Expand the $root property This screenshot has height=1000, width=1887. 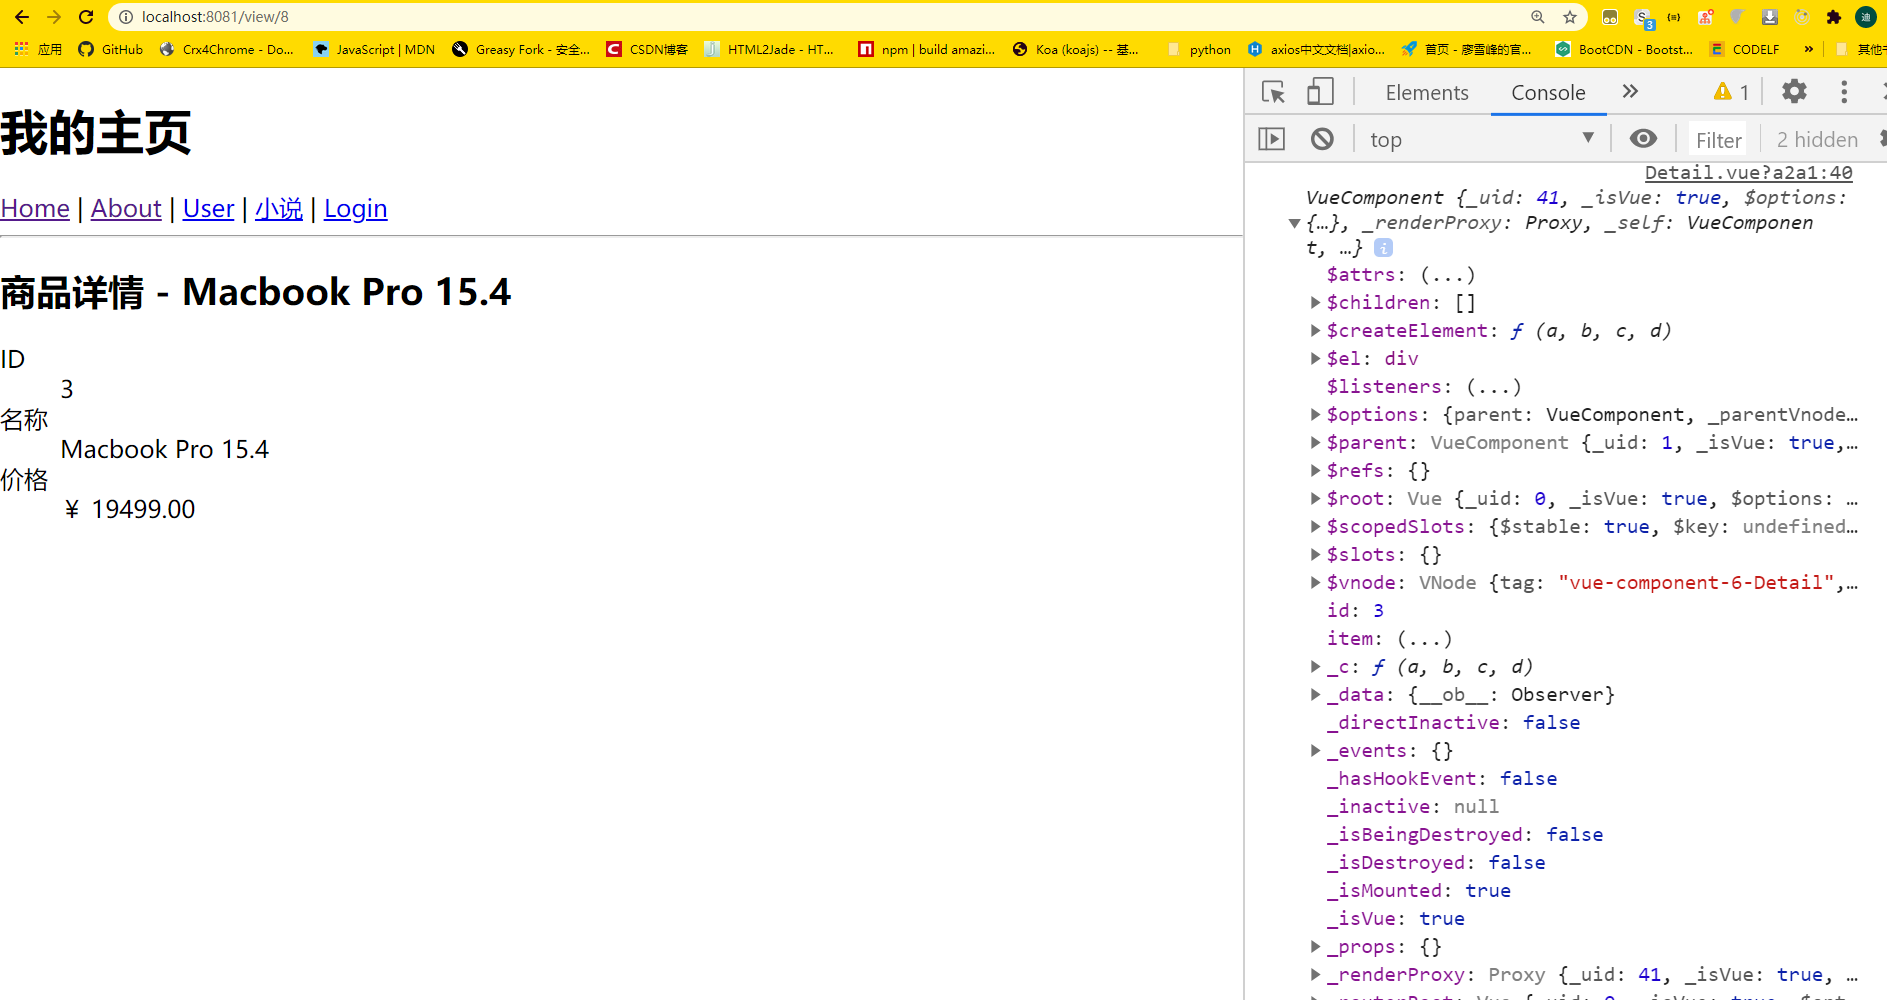pyautogui.click(x=1315, y=498)
